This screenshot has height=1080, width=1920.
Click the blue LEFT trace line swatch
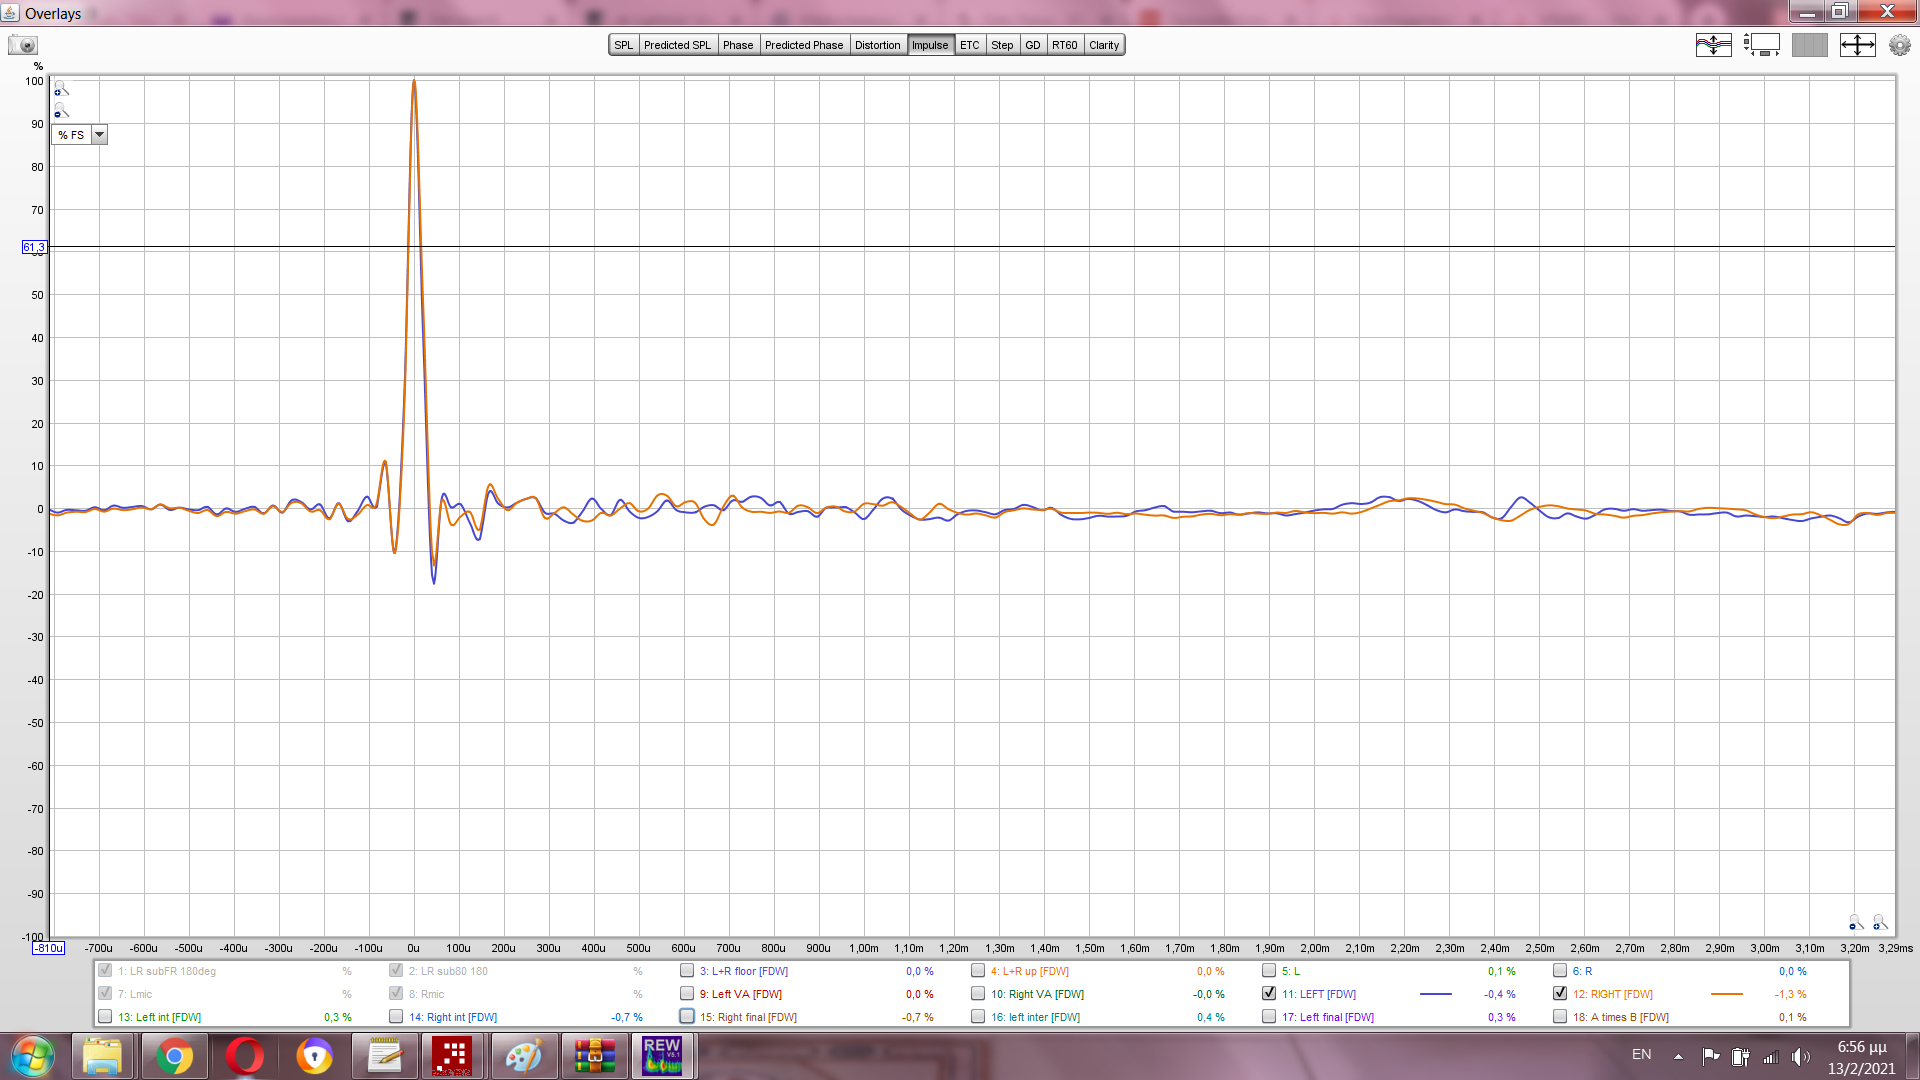pos(1435,994)
